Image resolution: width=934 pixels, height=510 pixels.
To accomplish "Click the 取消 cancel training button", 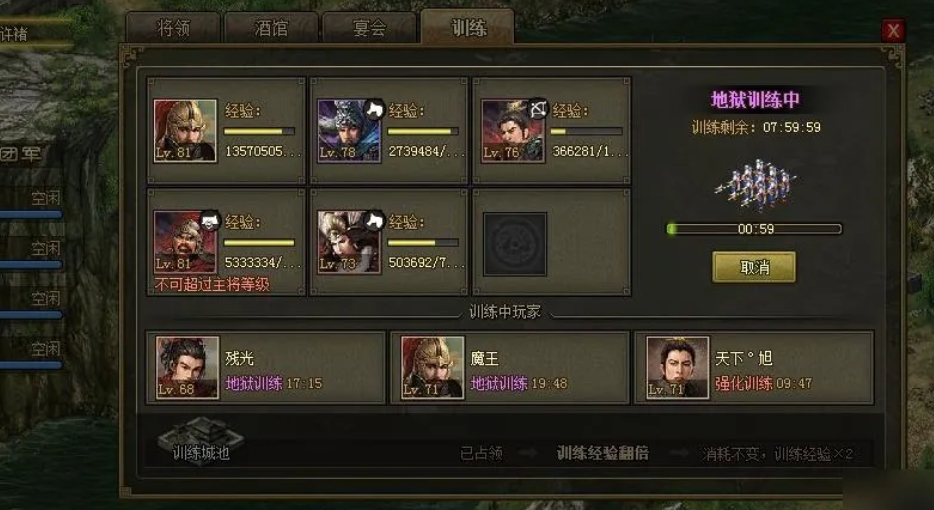I will point(754,267).
